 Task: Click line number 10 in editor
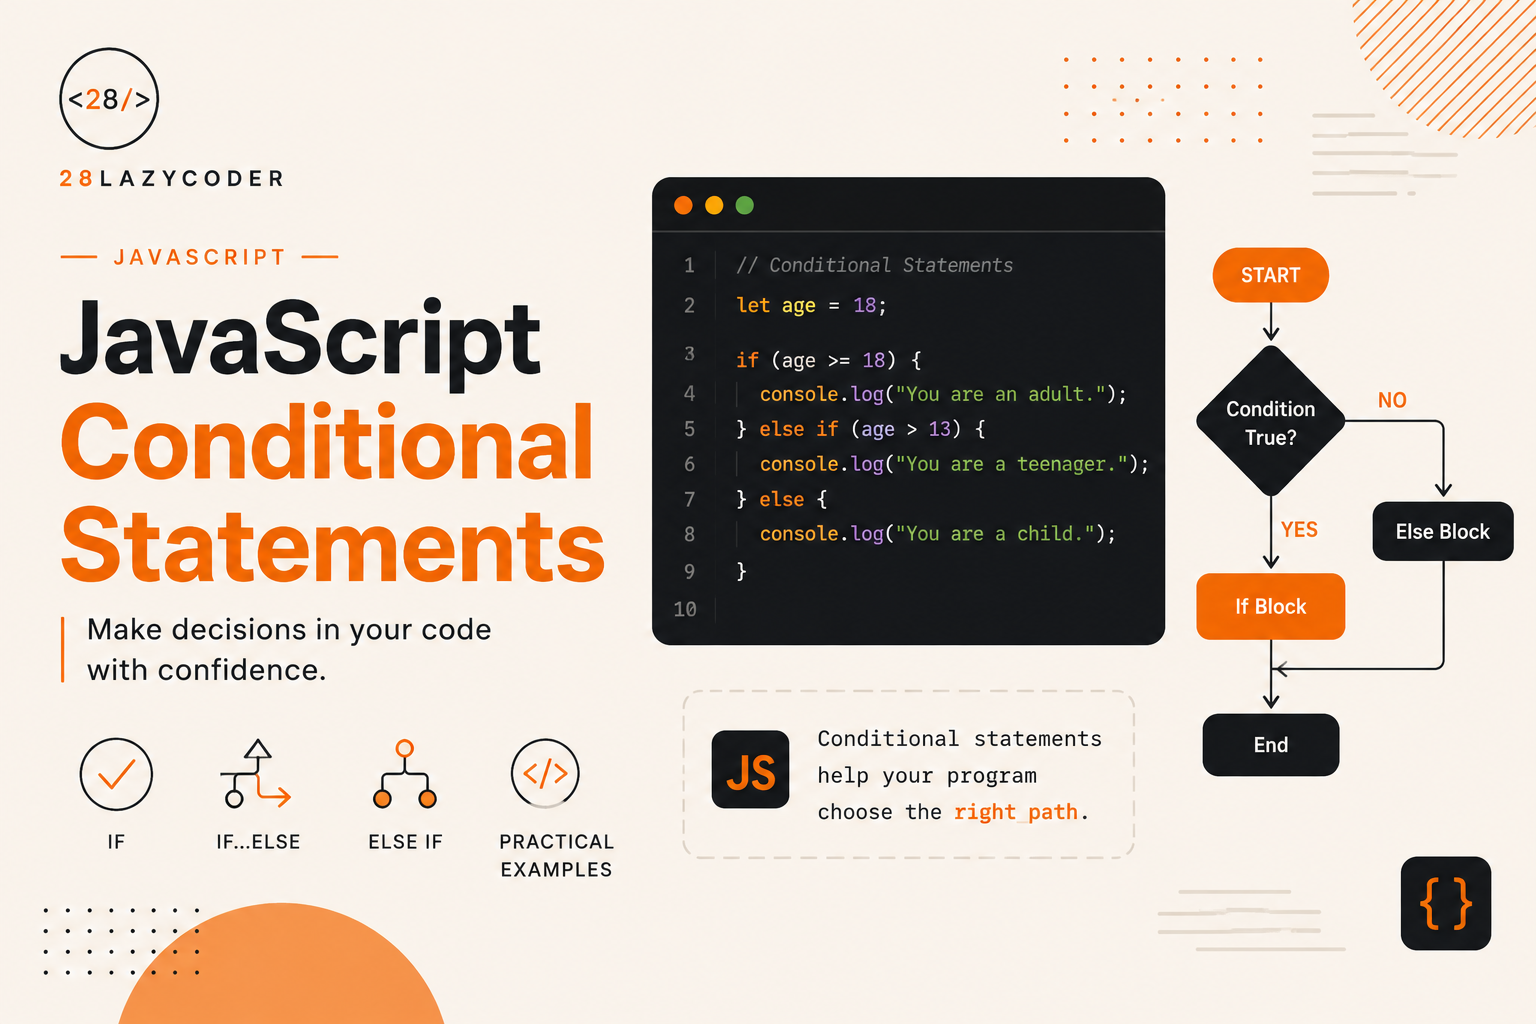(x=685, y=609)
